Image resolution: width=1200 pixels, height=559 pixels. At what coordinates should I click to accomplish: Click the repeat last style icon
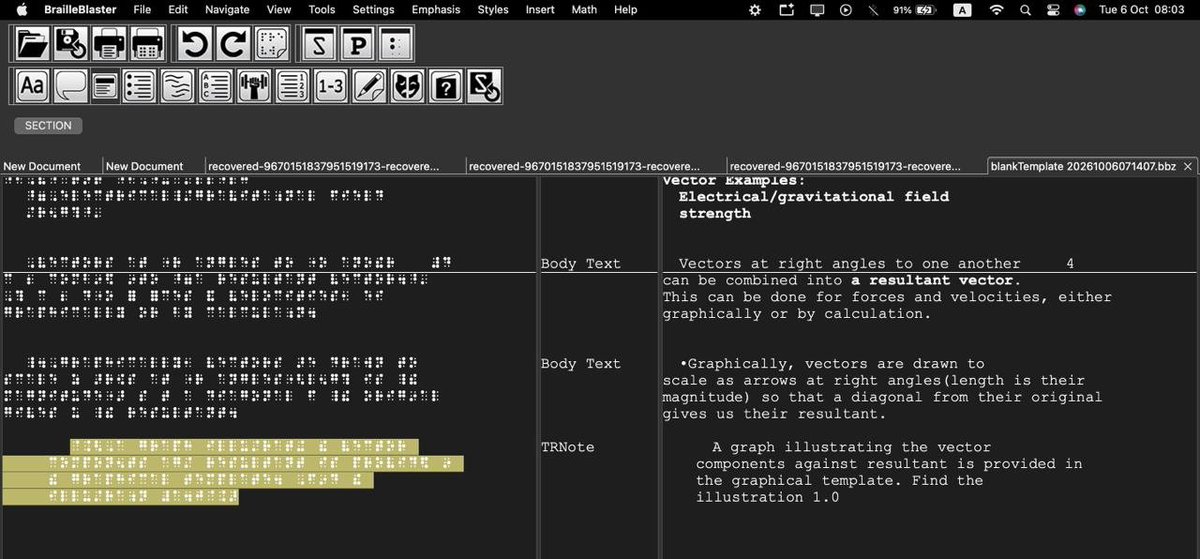pyautogui.click(x=484, y=86)
